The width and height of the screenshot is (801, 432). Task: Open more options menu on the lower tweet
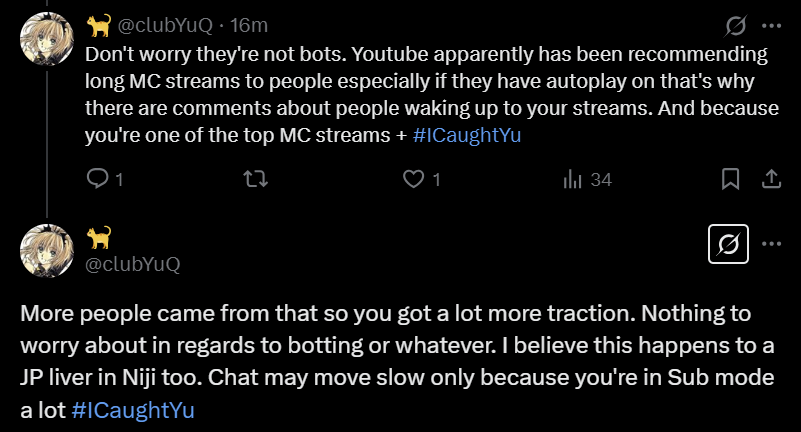tap(771, 243)
